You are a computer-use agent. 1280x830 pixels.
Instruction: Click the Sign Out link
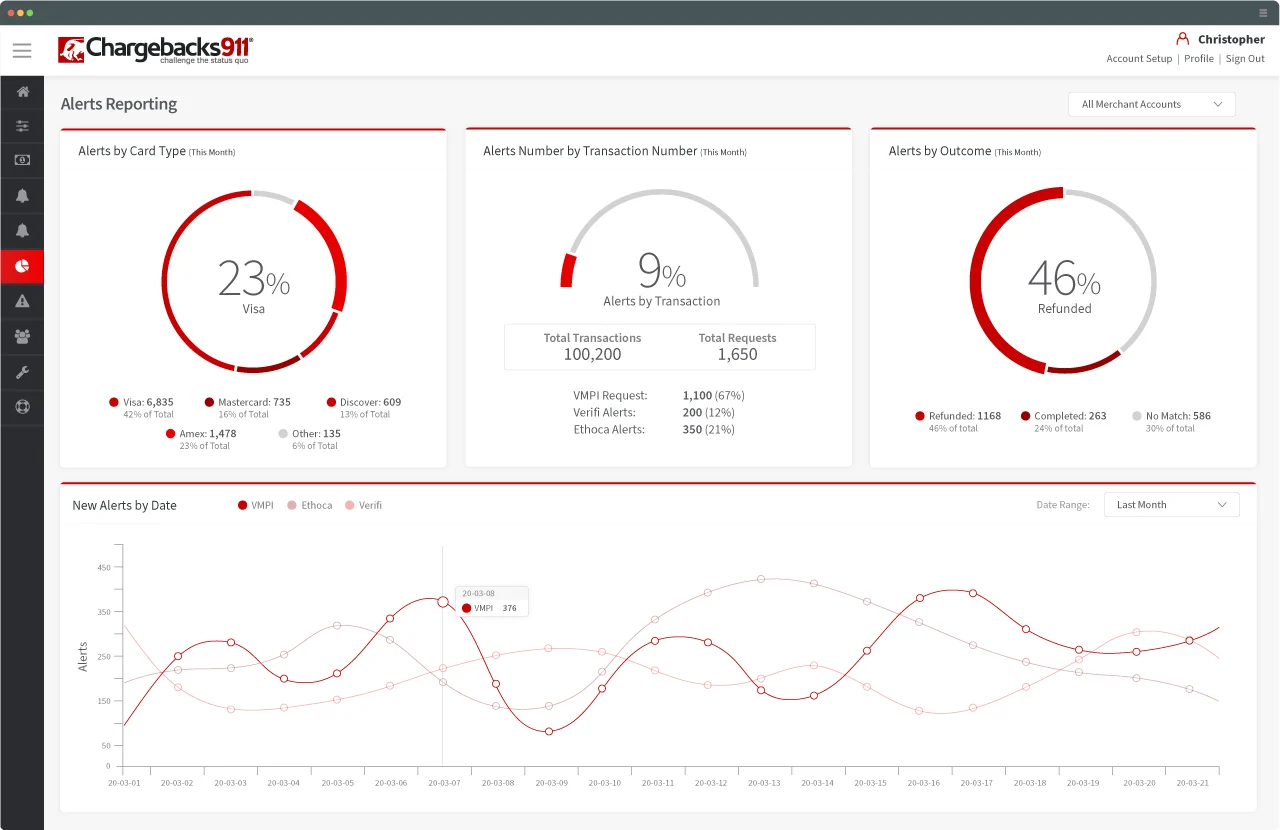coord(1244,58)
